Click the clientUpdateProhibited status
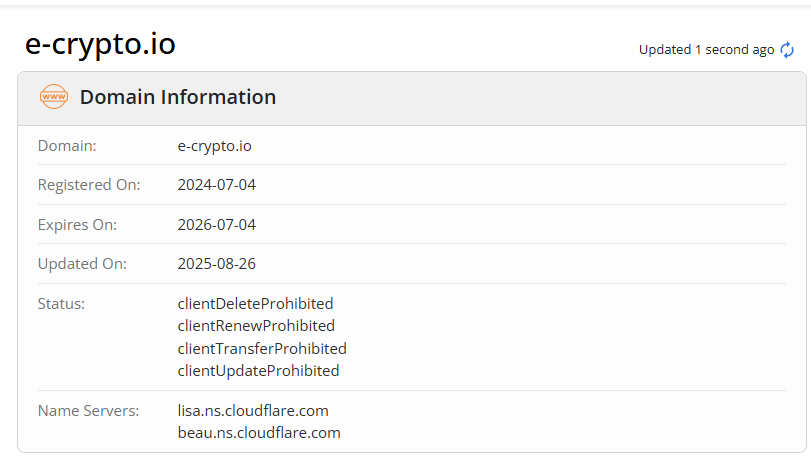This screenshot has height=459, width=811. (258, 371)
